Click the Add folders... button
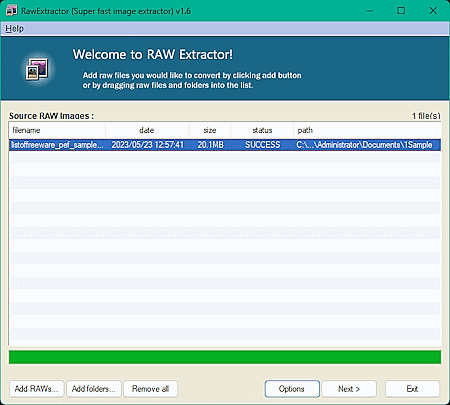This screenshot has width=450, height=405. [x=93, y=389]
